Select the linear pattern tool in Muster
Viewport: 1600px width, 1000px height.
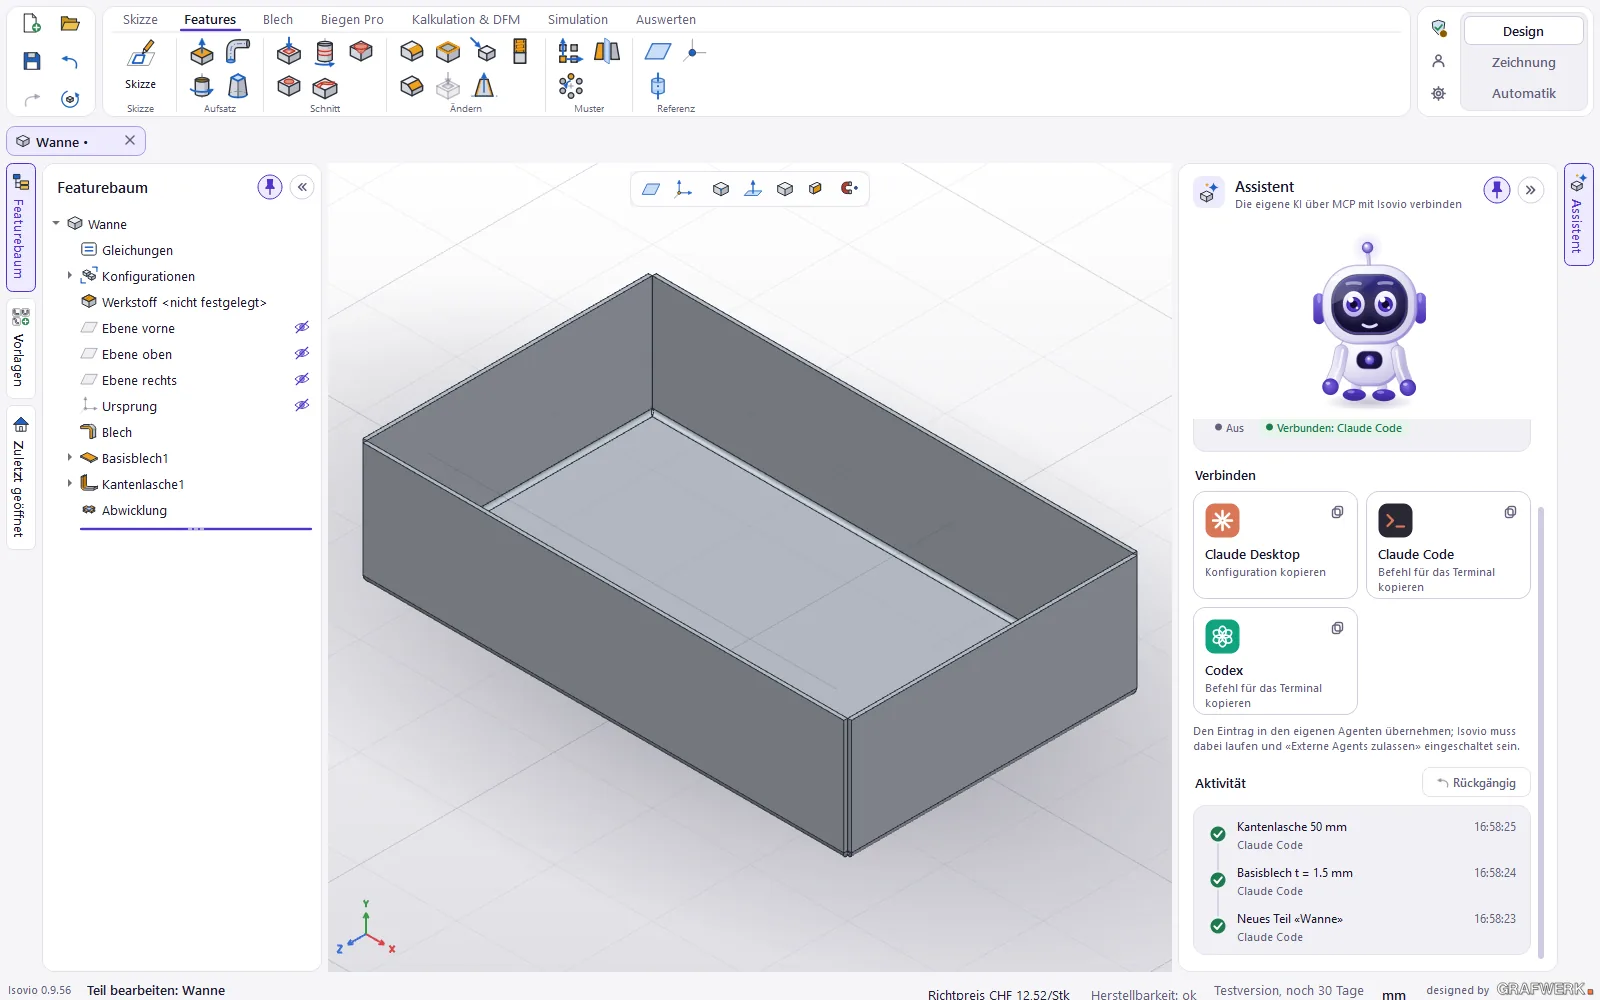point(570,52)
